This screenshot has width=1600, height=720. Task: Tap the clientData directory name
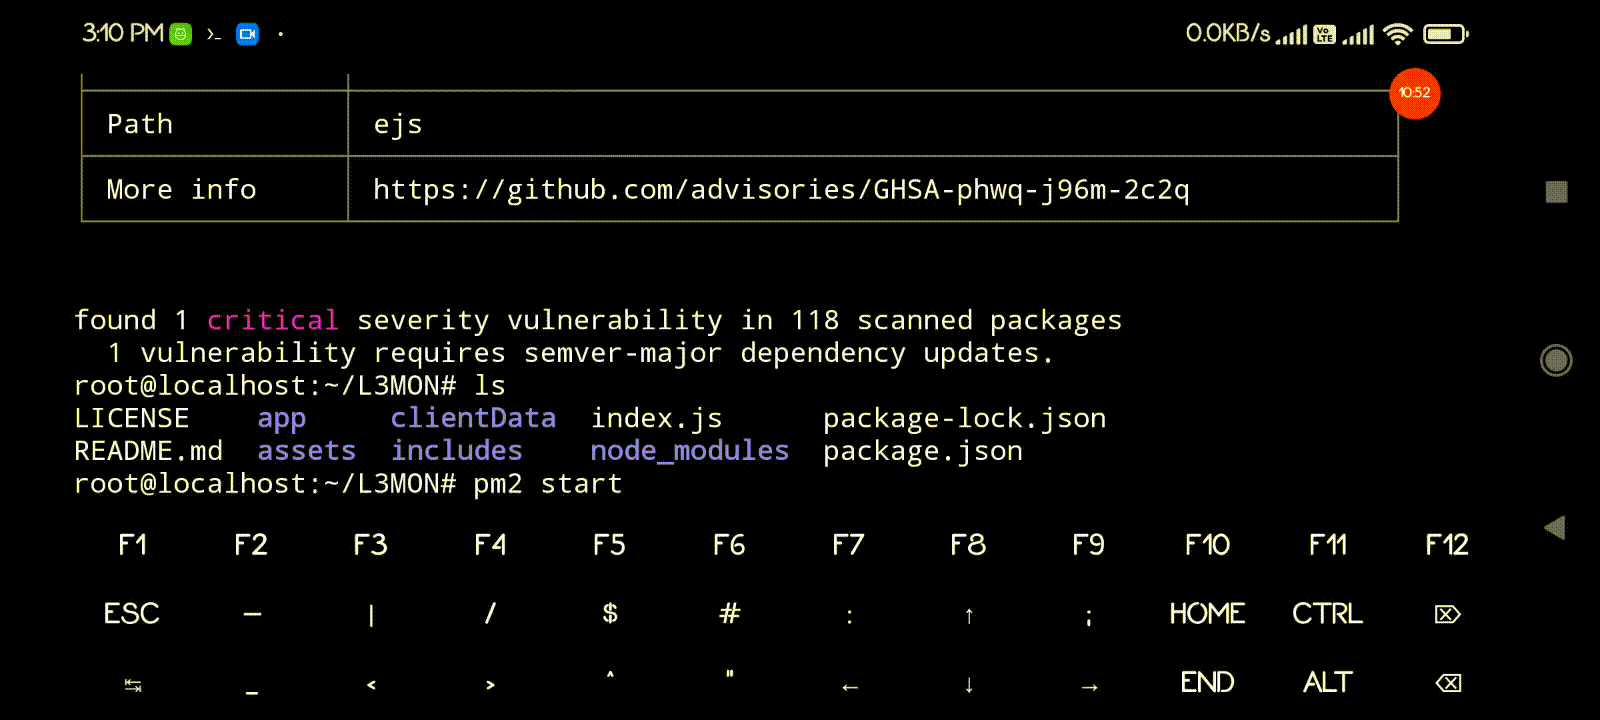click(473, 418)
